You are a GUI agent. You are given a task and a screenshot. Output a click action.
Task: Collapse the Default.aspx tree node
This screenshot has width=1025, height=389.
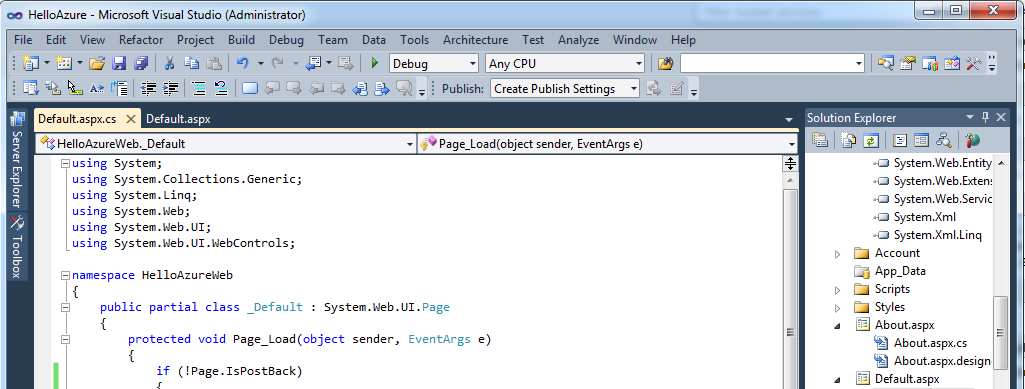tap(837, 379)
